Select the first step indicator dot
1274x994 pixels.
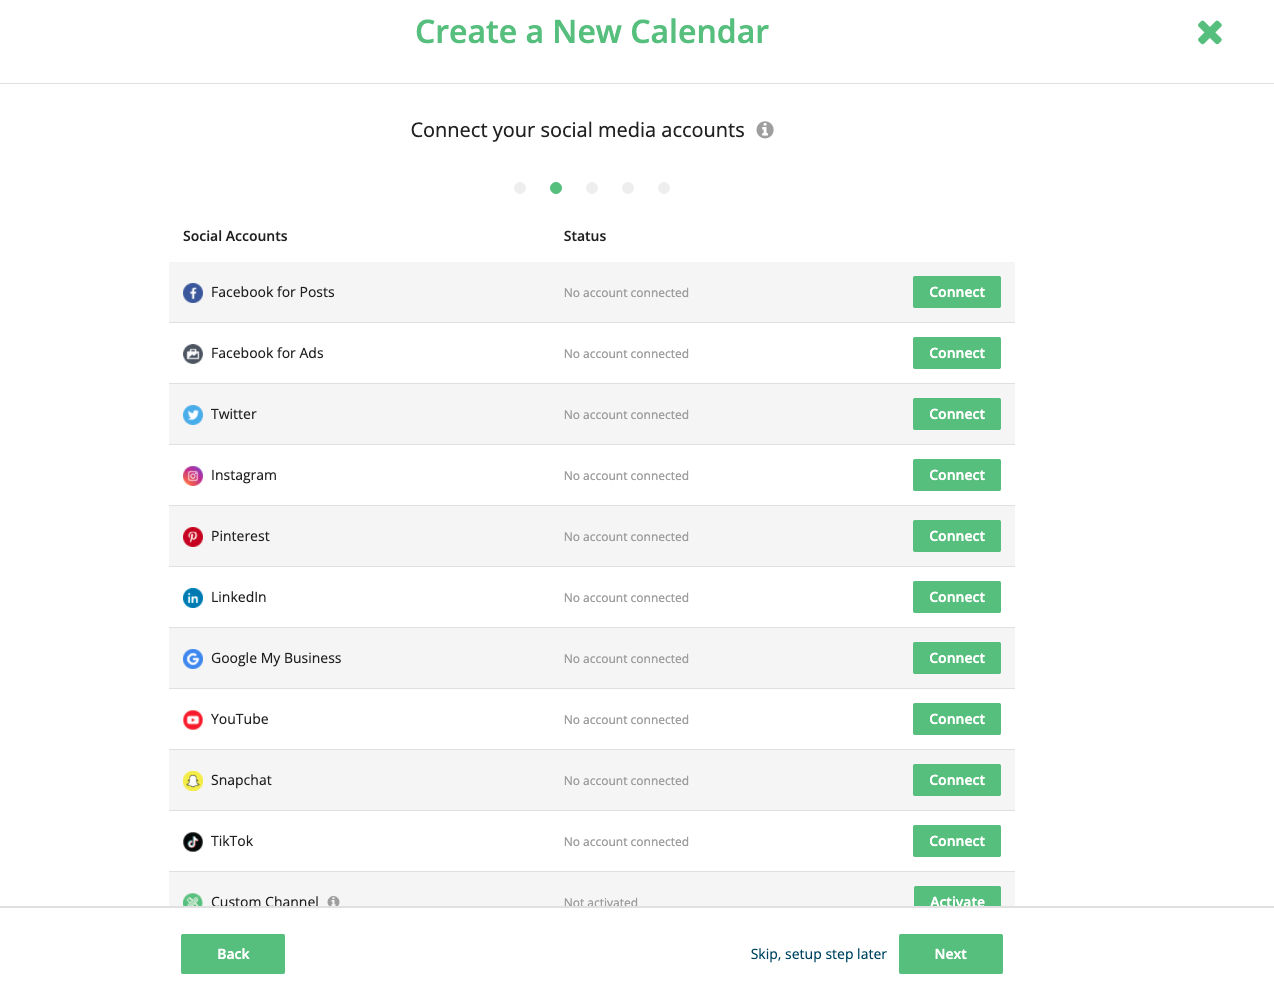pos(520,188)
